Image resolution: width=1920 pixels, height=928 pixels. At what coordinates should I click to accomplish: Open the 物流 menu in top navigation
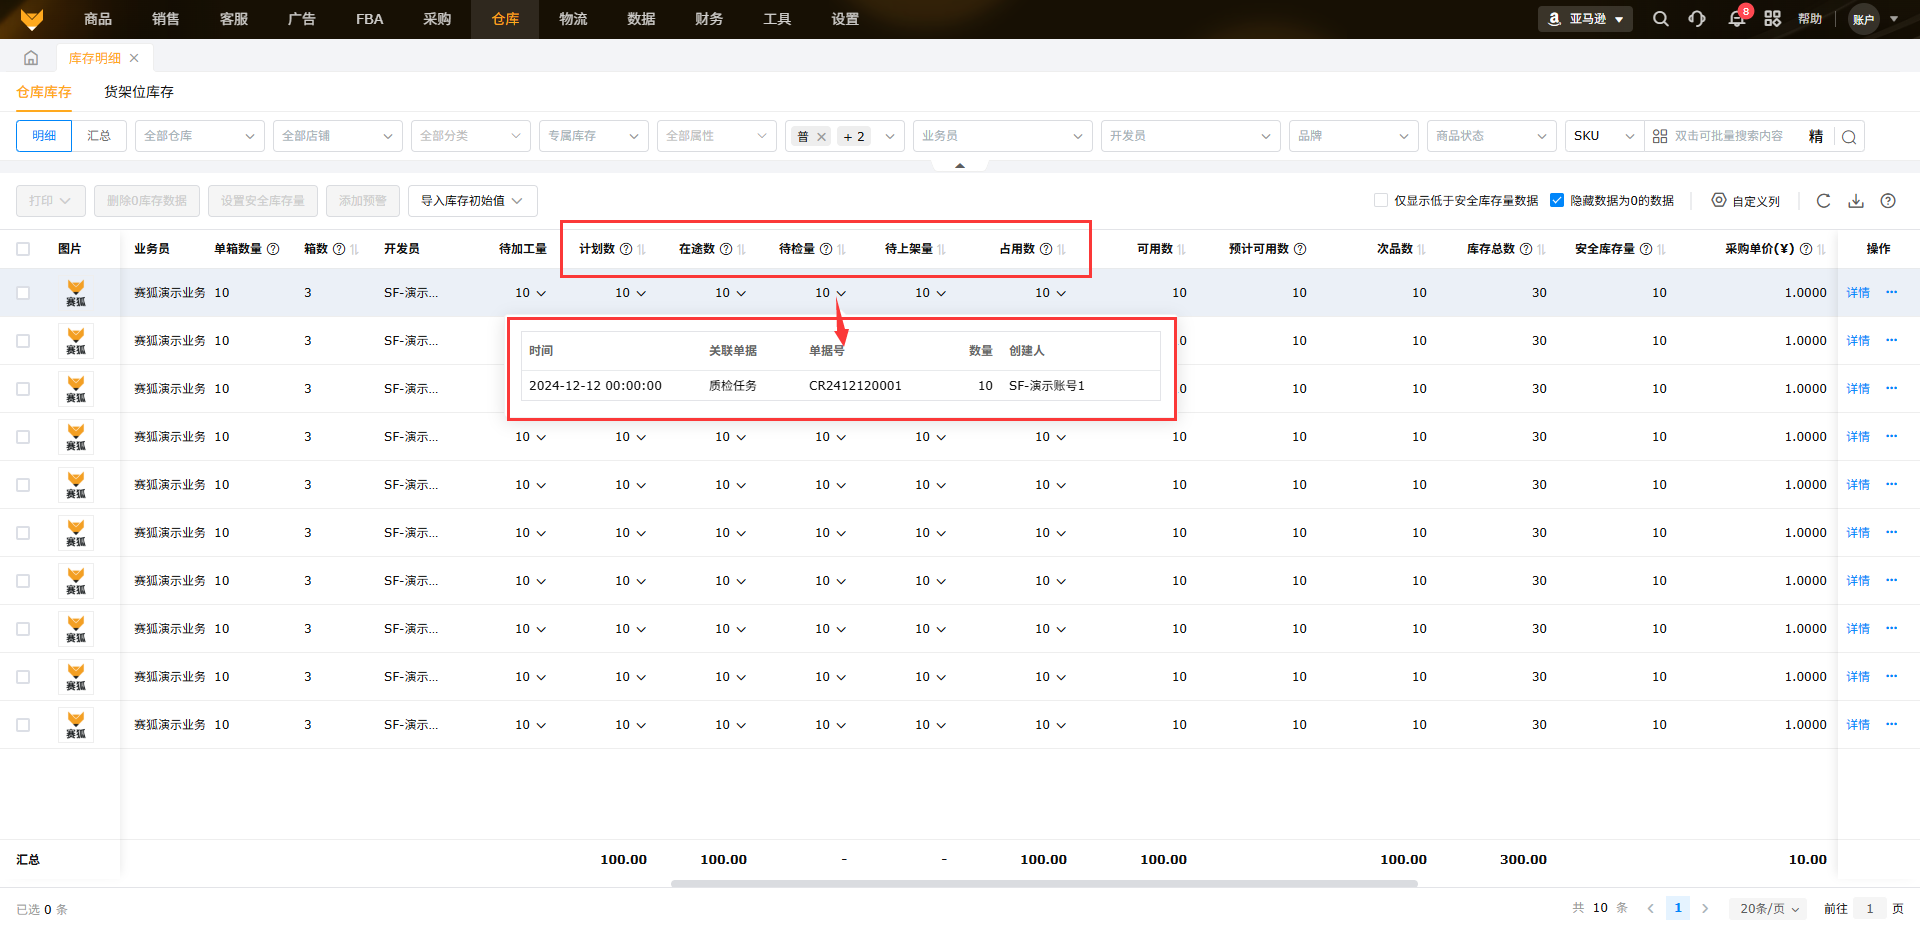tap(573, 19)
